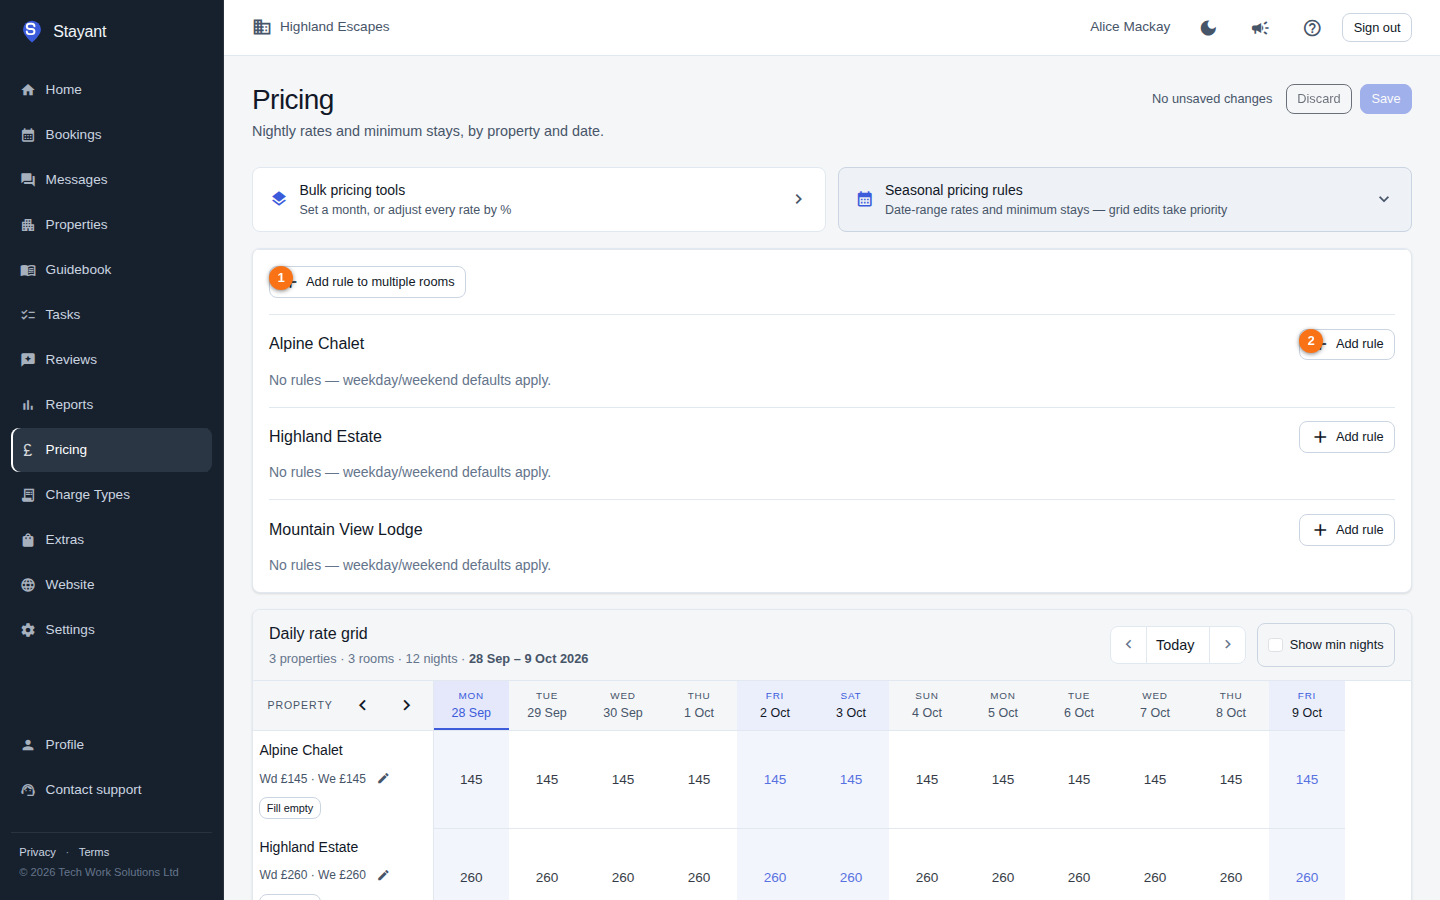Image resolution: width=1440 pixels, height=900 pixels.
Task: Edit Highland Estate default rates pencil
Action: (x=383, y=875)
